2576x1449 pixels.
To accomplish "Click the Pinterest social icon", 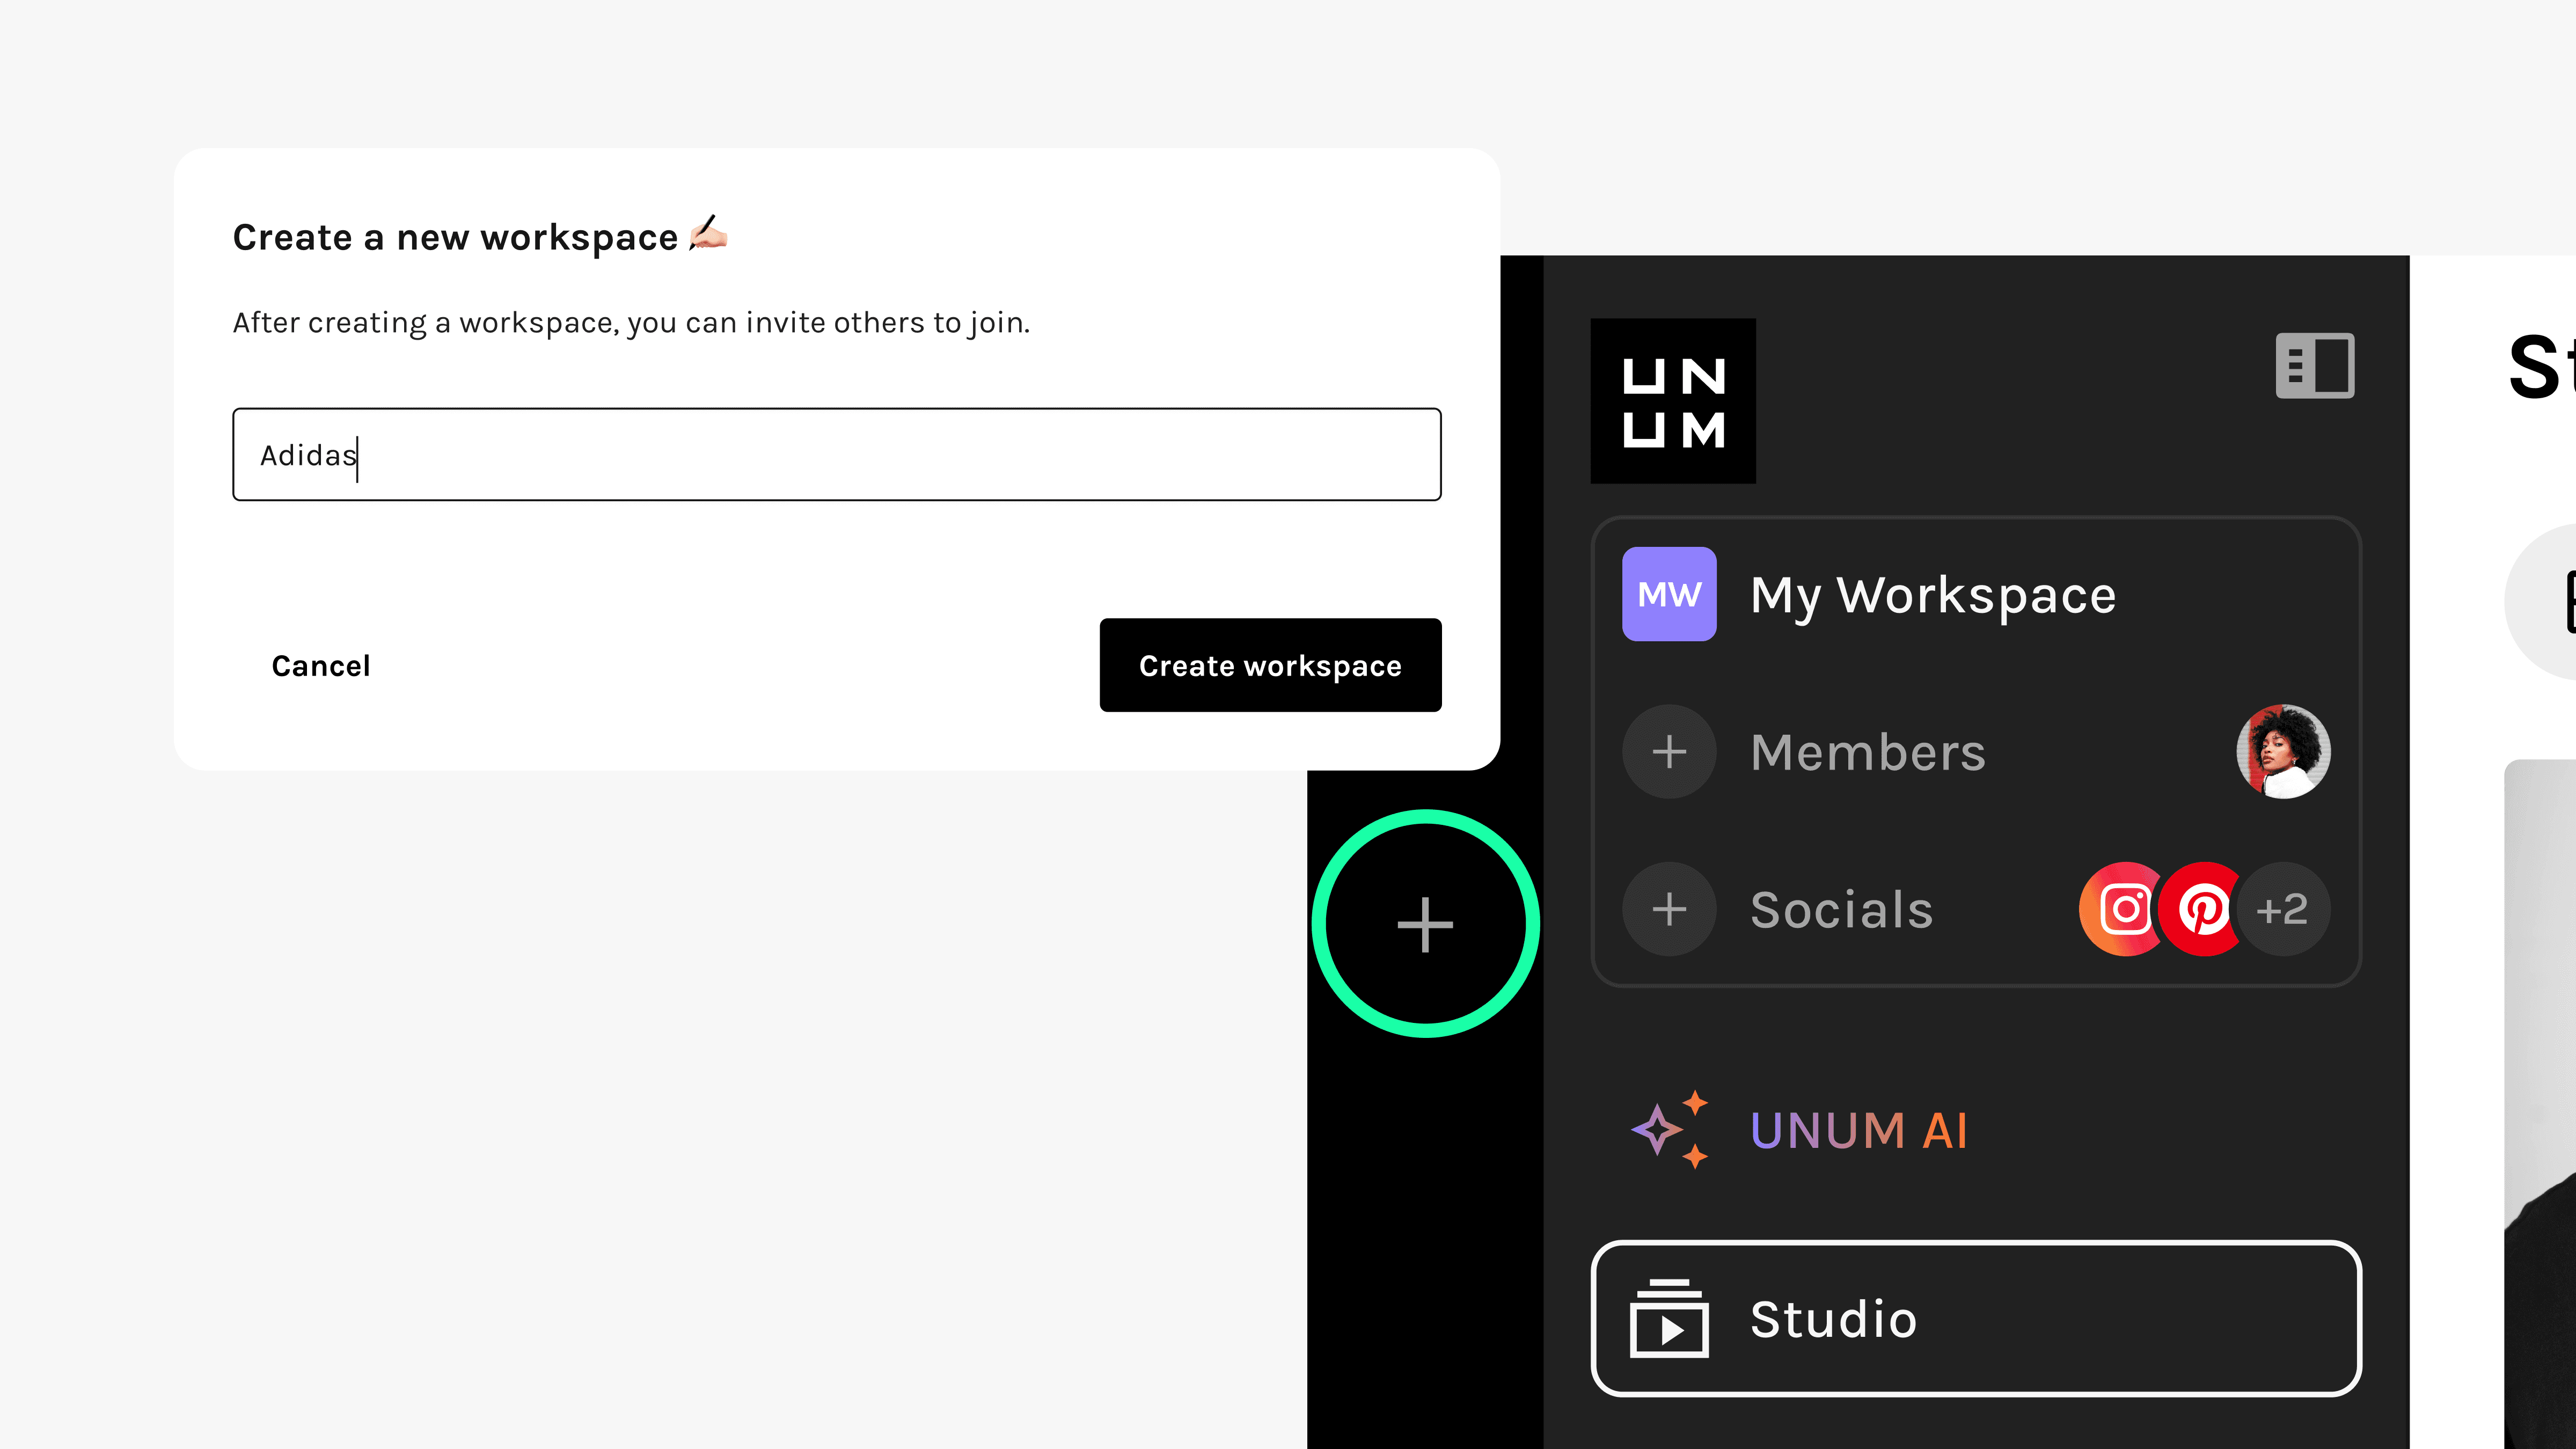I will 2203,909.
